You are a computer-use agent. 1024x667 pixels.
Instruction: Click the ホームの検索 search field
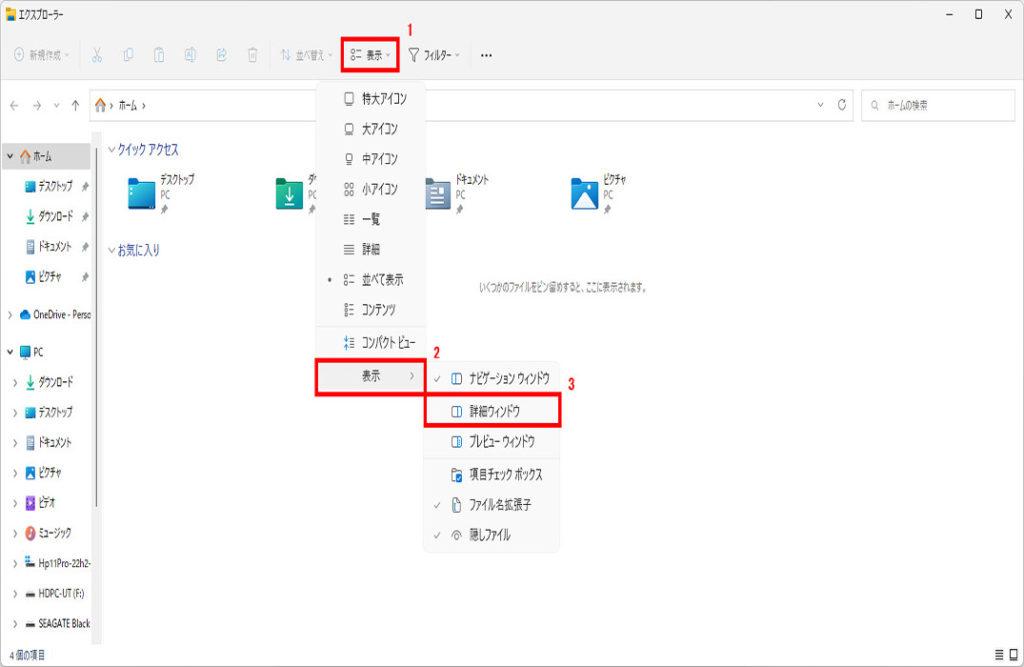coord(940,105)
